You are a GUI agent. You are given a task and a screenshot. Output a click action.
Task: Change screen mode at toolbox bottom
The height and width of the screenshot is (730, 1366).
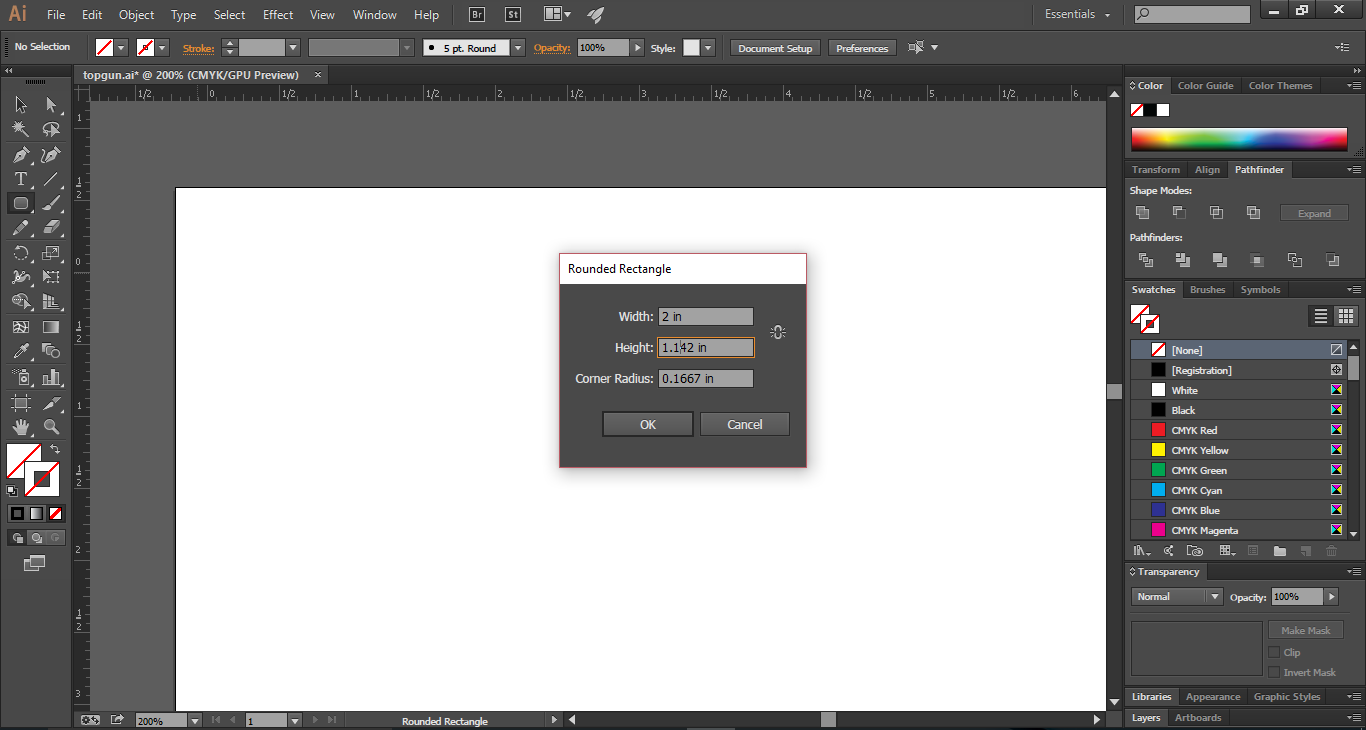[35, 564]
